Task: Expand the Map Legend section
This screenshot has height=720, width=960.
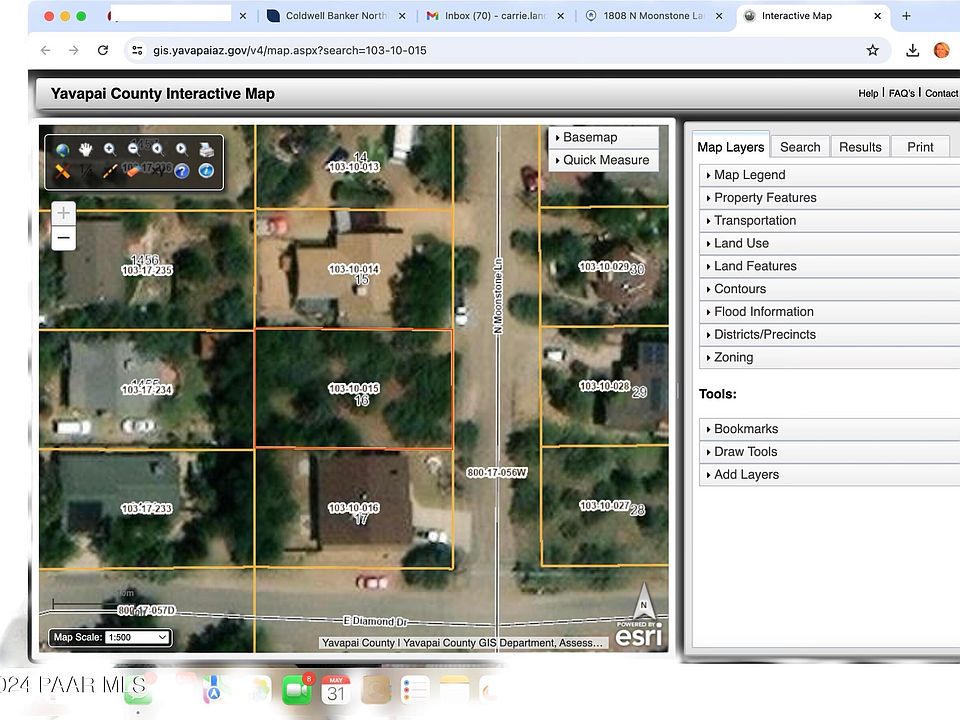Action: coord(829,175)
